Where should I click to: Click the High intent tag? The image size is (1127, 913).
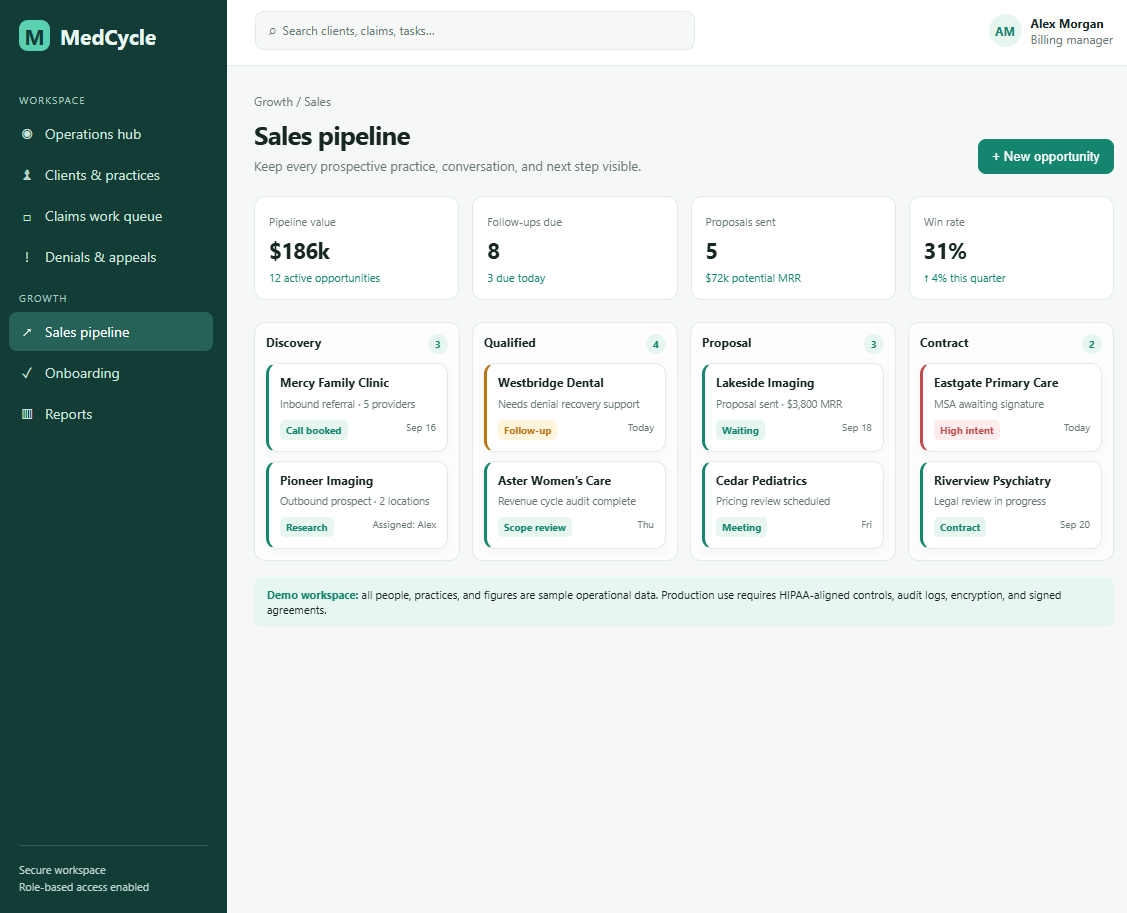tap(967, 431)
